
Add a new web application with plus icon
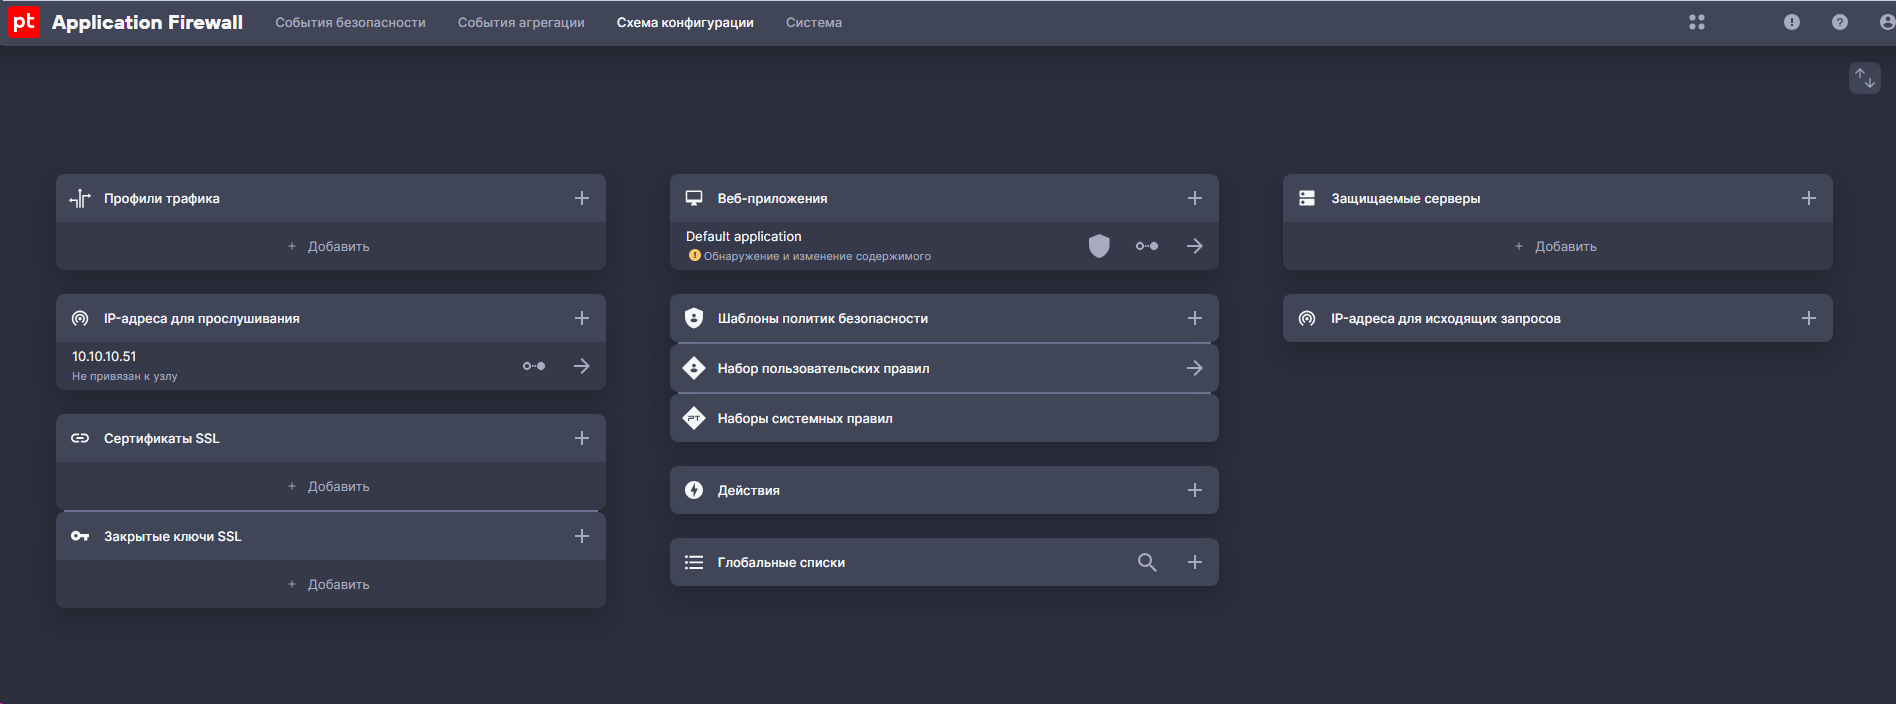1194,198
